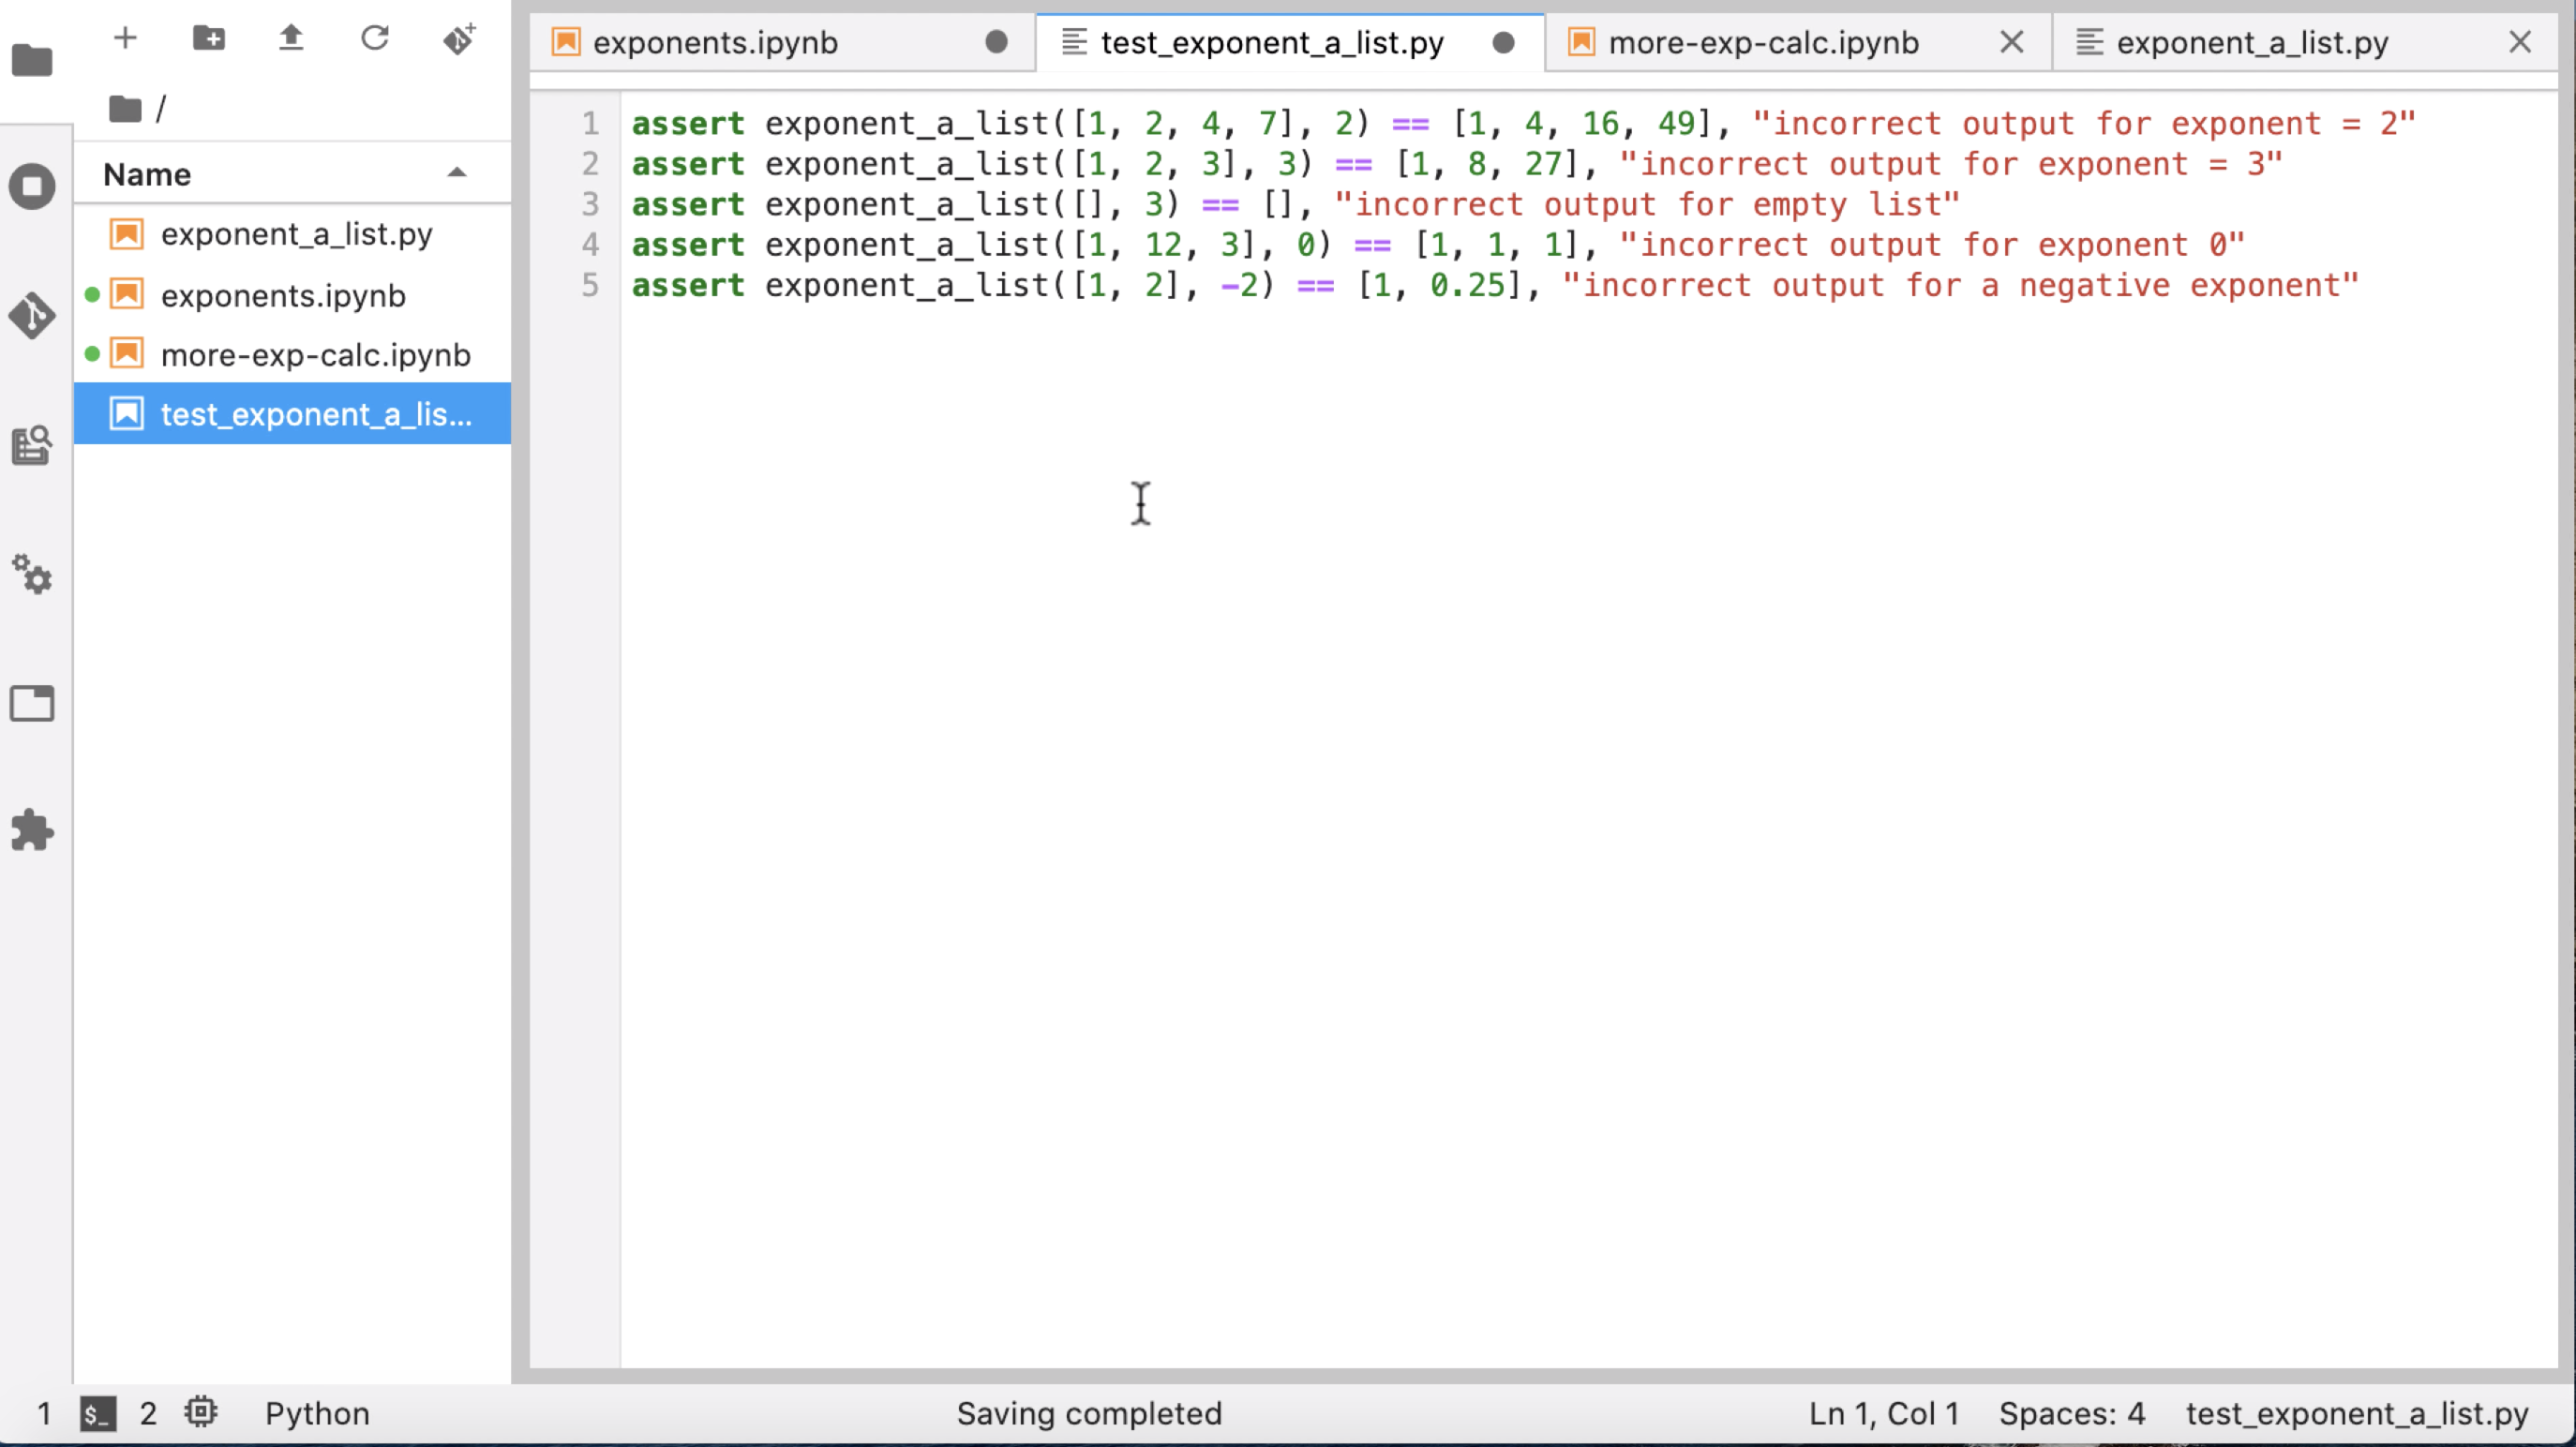2576x1447 pixels.
Task: Open the File Browser sidebar folder icon
Action: (x=32, y=61)
